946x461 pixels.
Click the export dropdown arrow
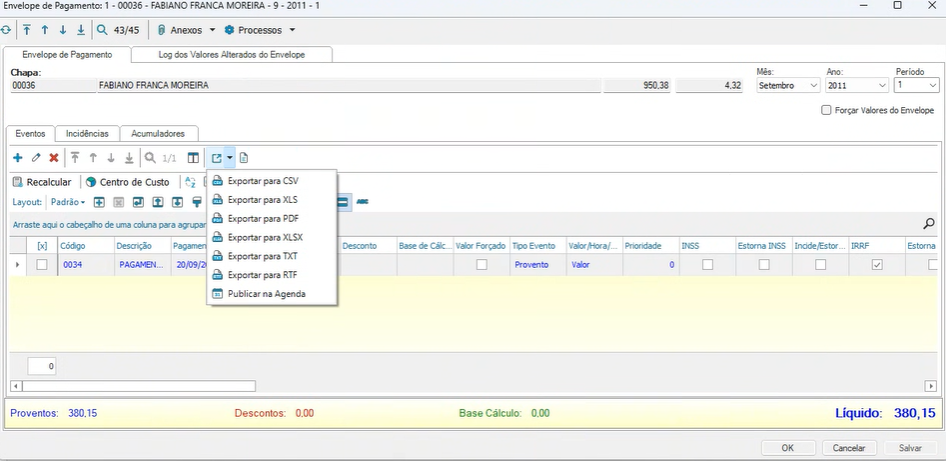230,159
